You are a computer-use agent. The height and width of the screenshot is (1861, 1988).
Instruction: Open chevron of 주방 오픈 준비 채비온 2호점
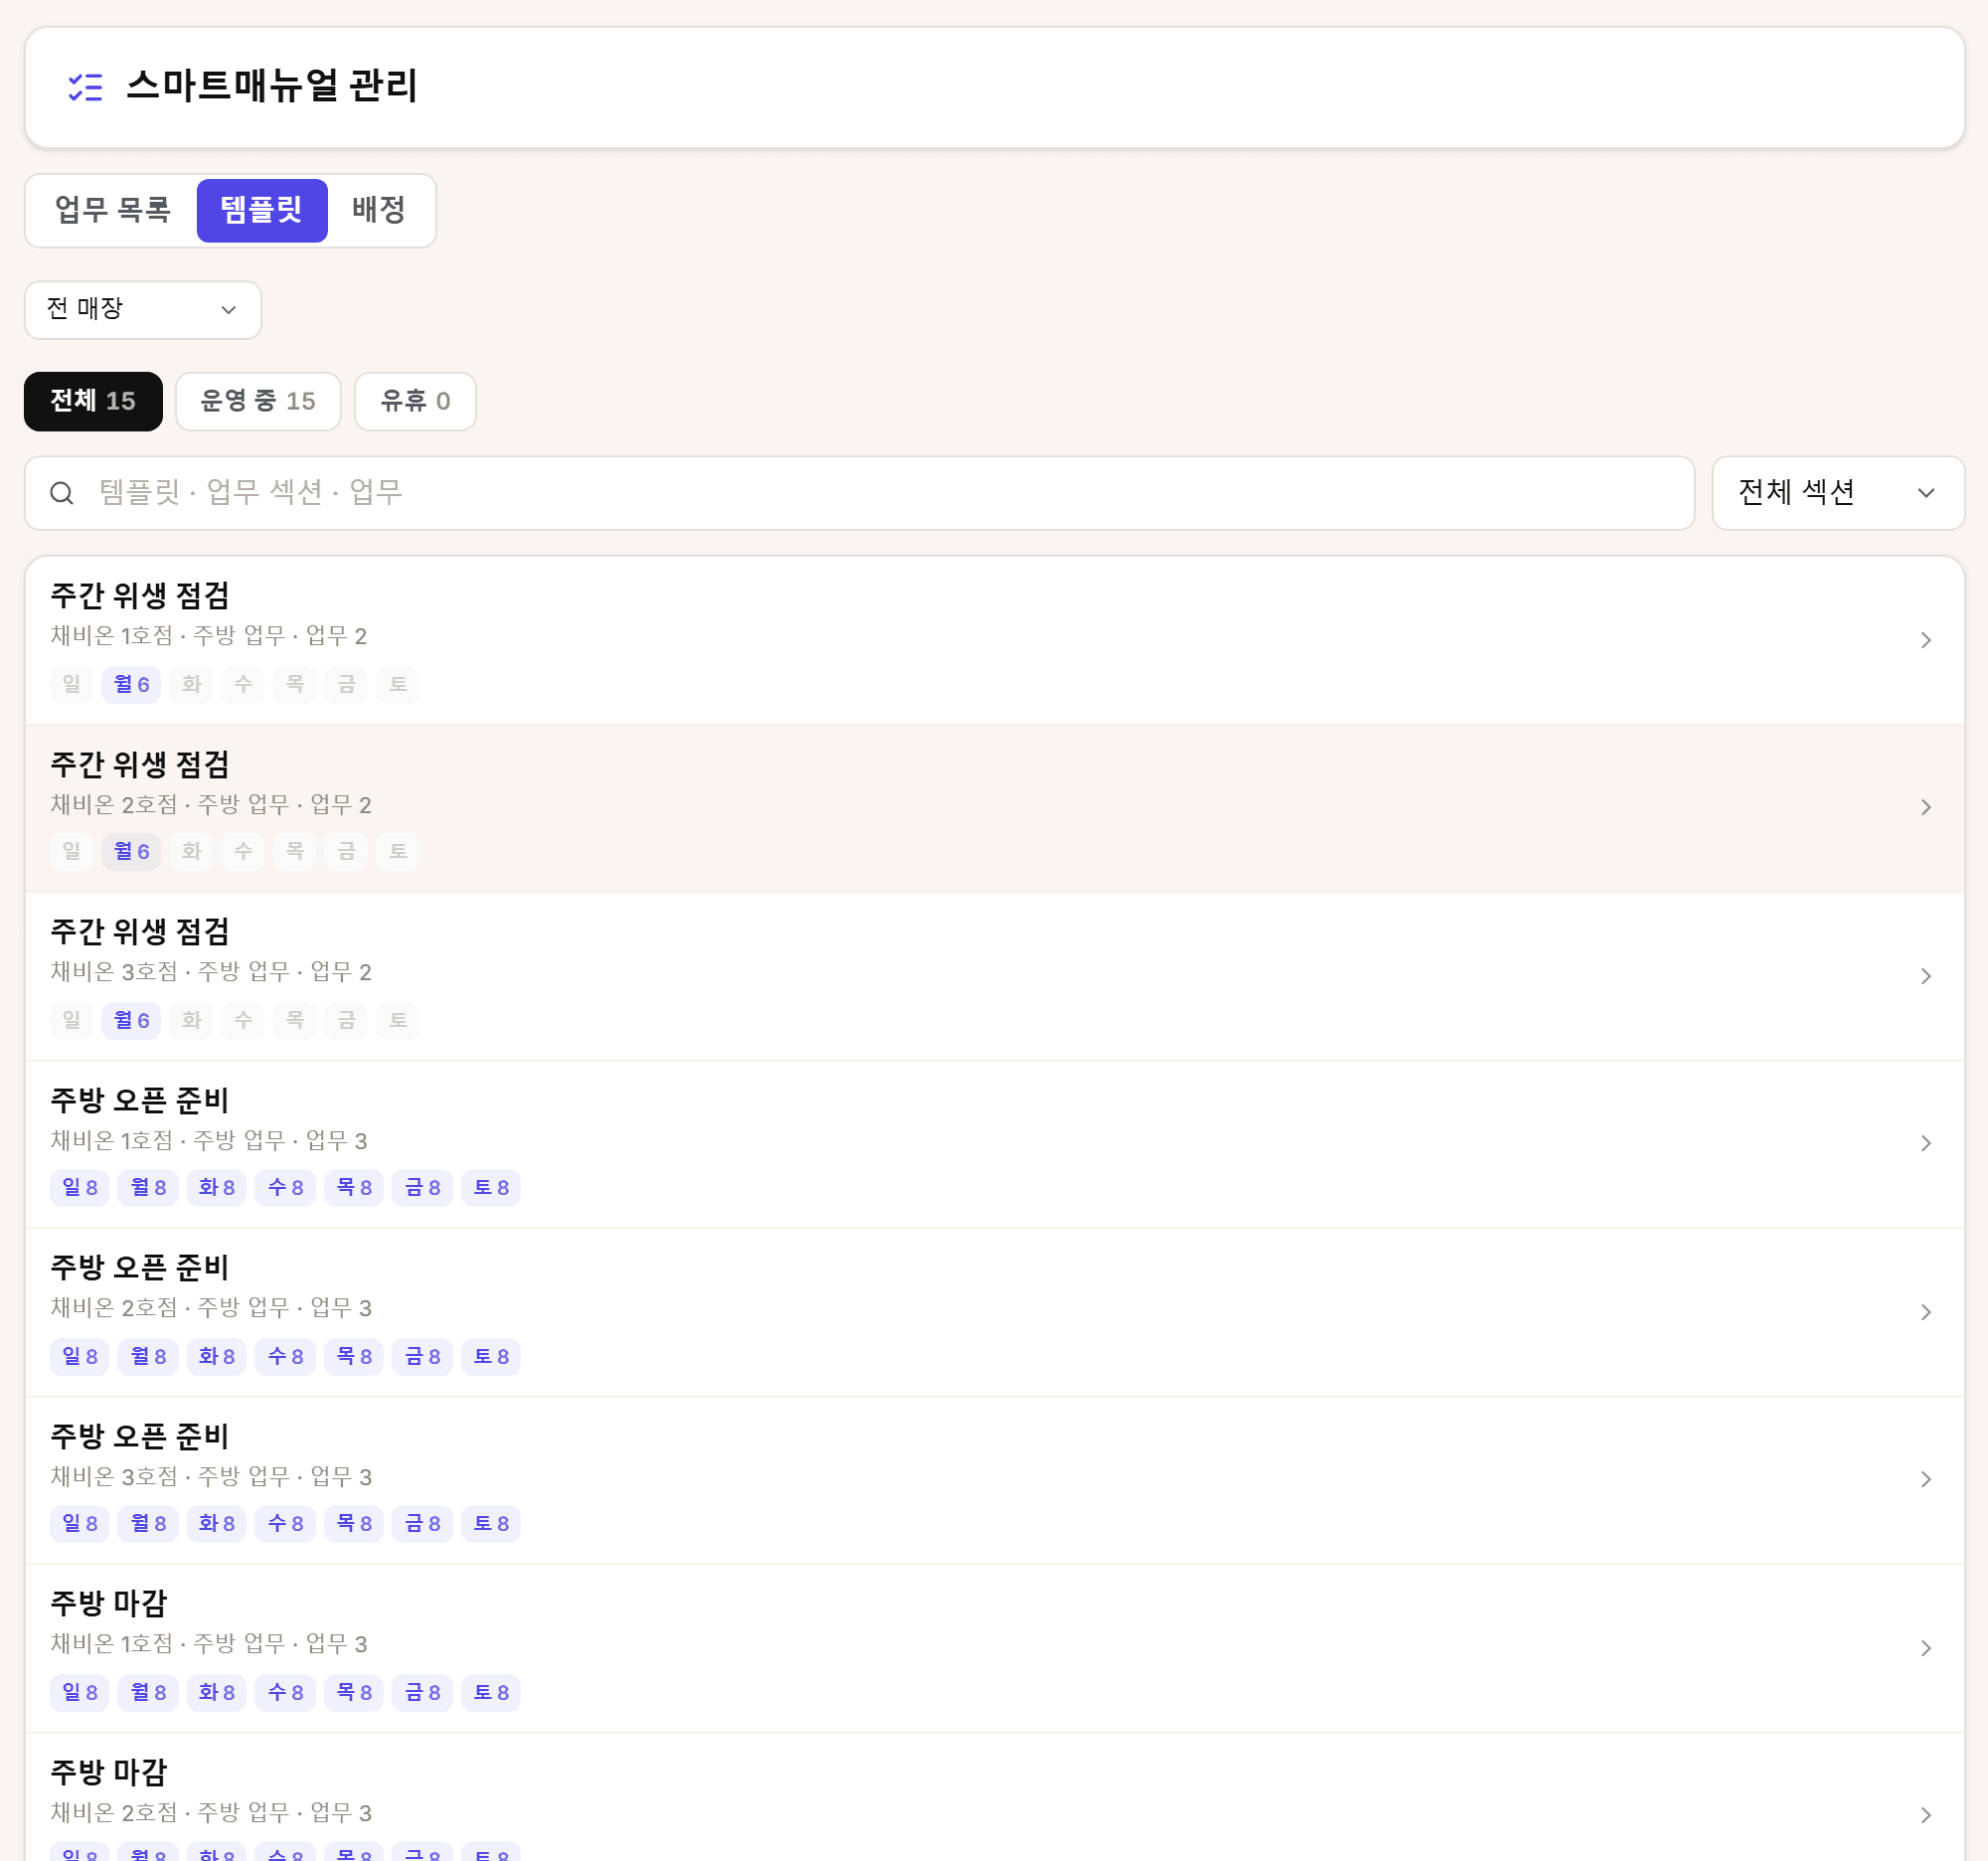[1925, 1312]
